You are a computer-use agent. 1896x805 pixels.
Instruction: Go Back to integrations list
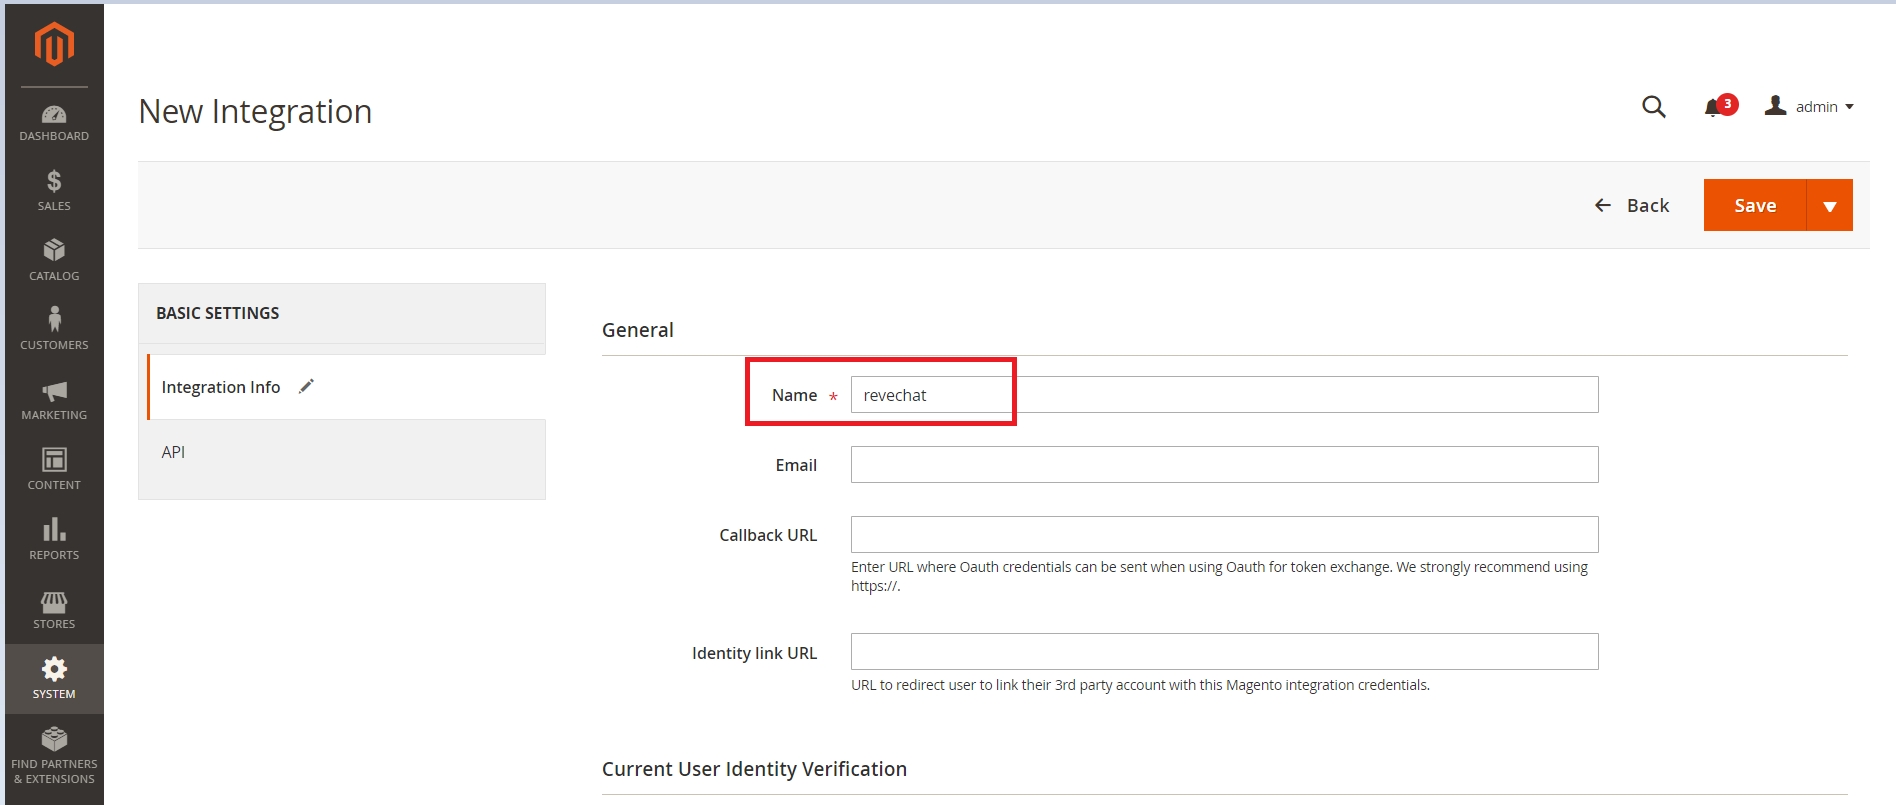[x=1632, y=206]
